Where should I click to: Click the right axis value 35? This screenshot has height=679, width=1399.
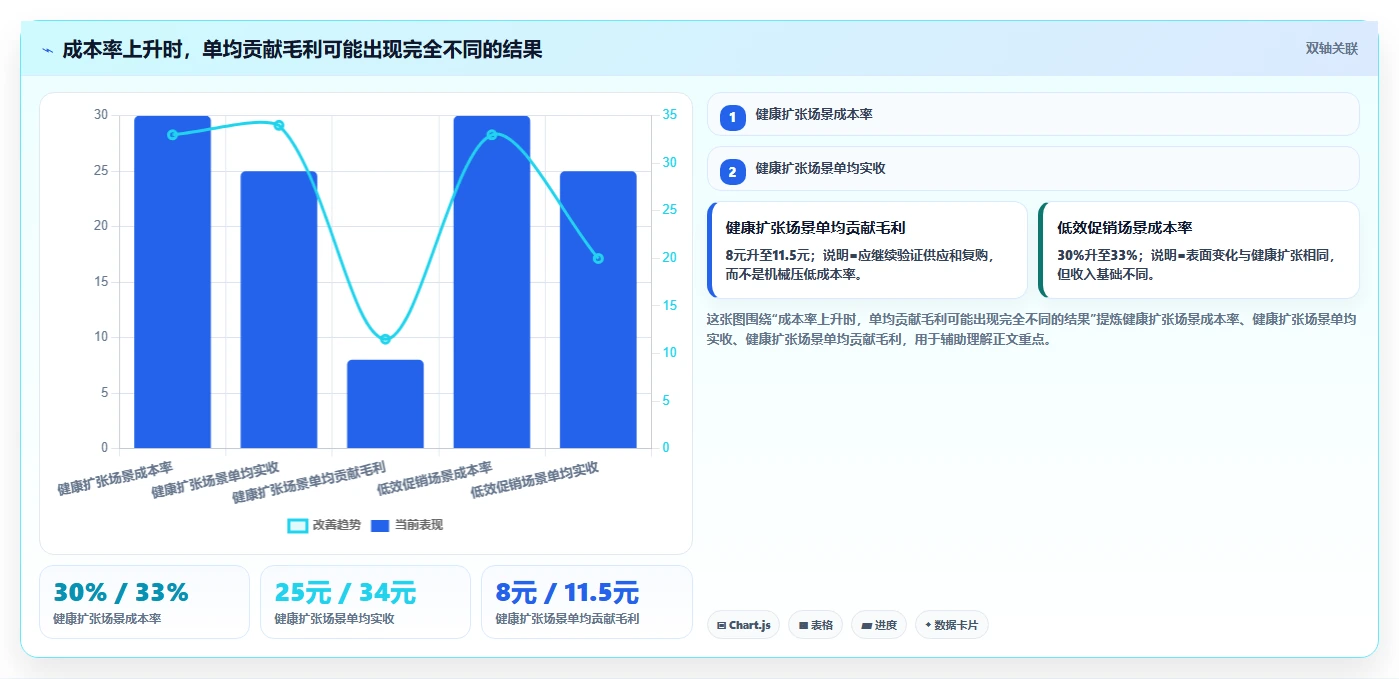pos(669,115)
